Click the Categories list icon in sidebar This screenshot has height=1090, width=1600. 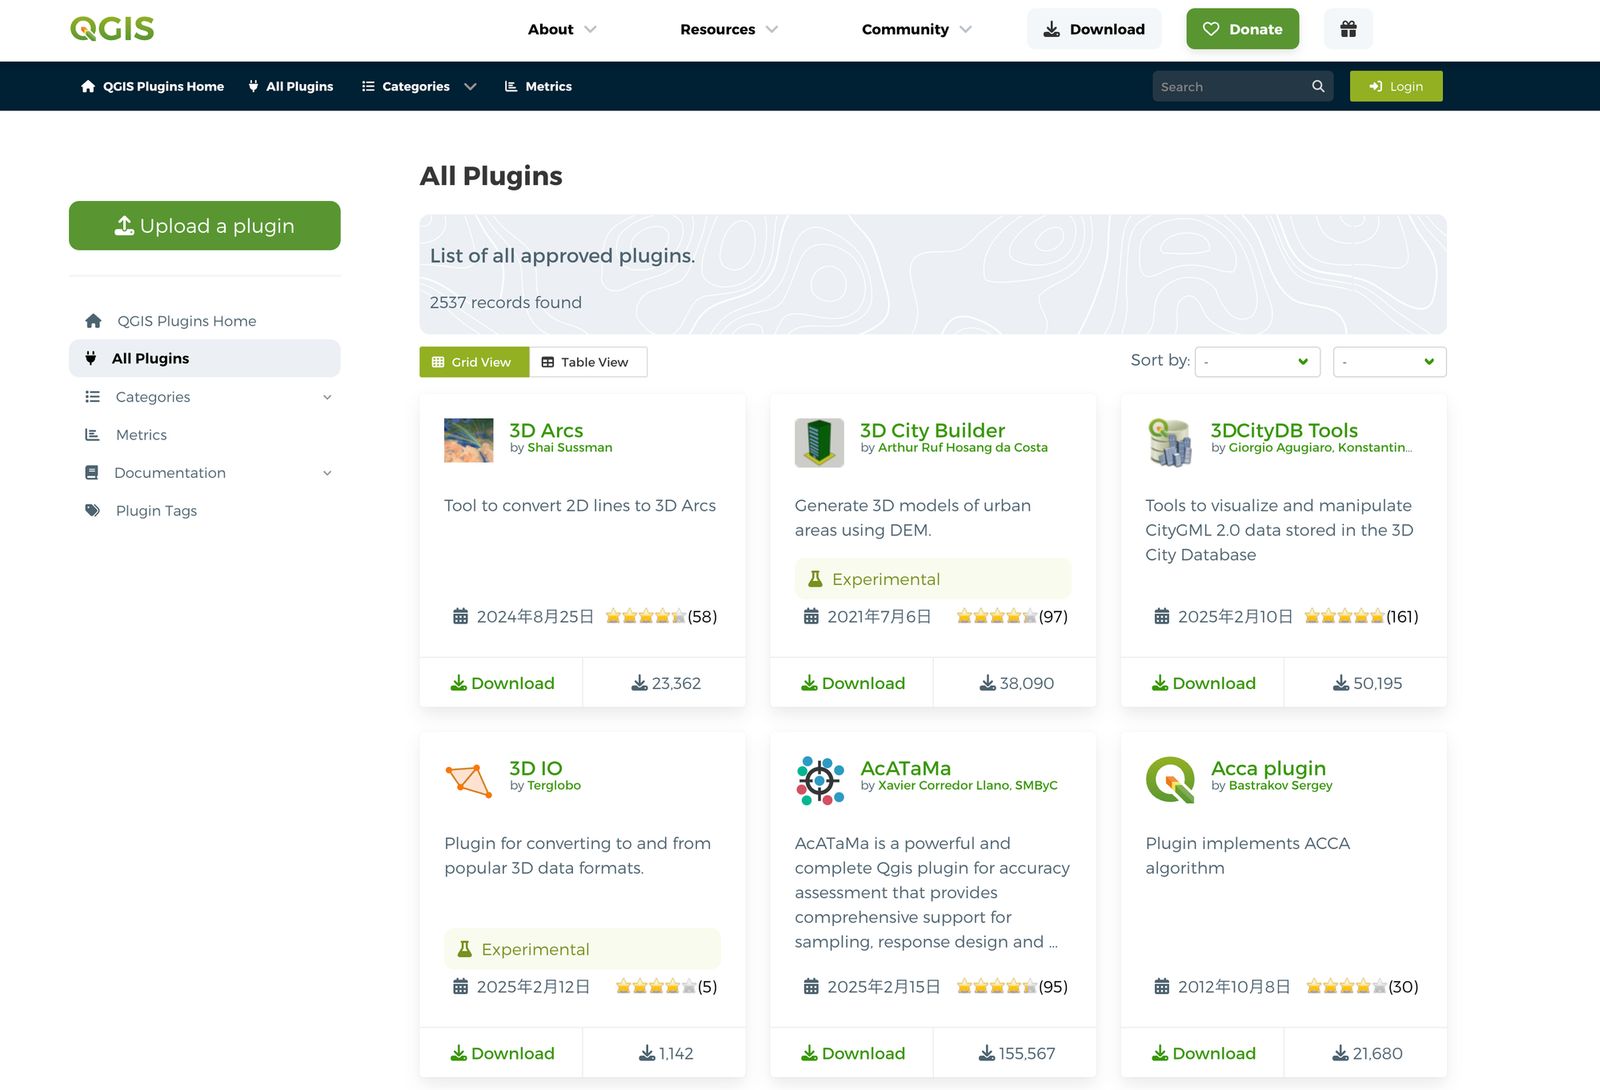coord(92,397)
